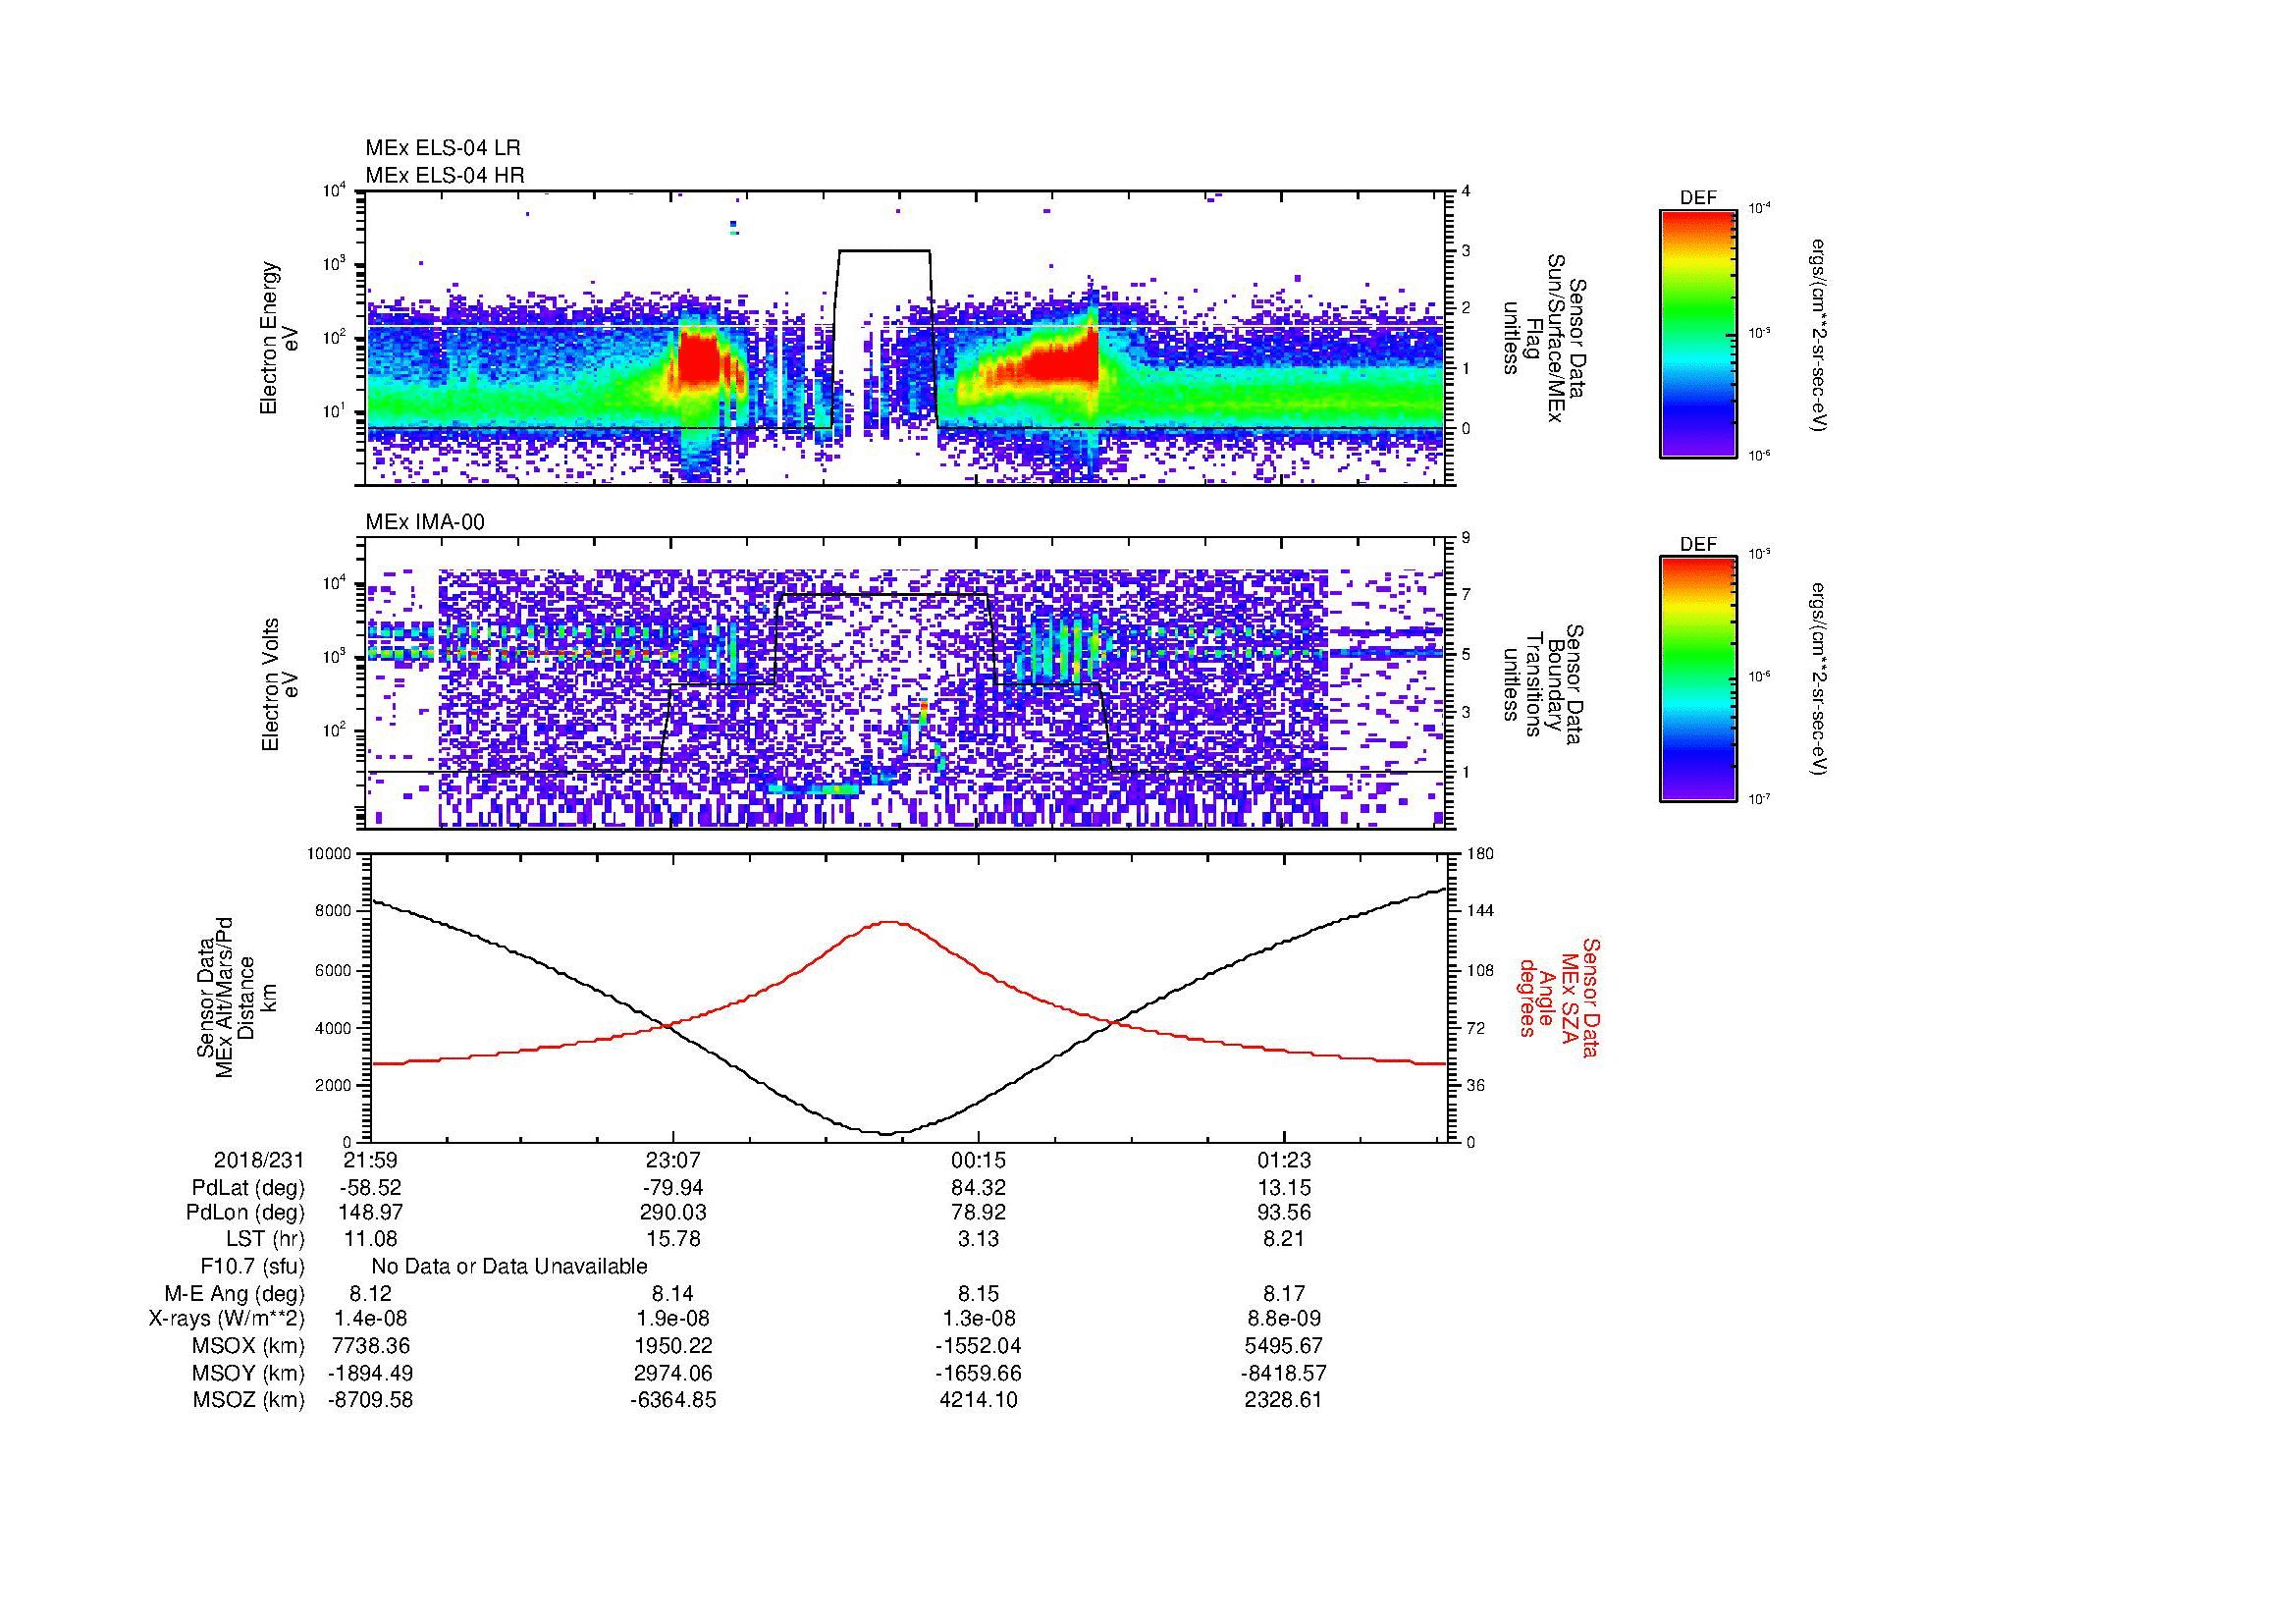The width and height of the screenshot is (2296, 1623).
Task: Click the red 'MEx SZA Angle degrees' axis label
Action: click(x=1559, y=997)
